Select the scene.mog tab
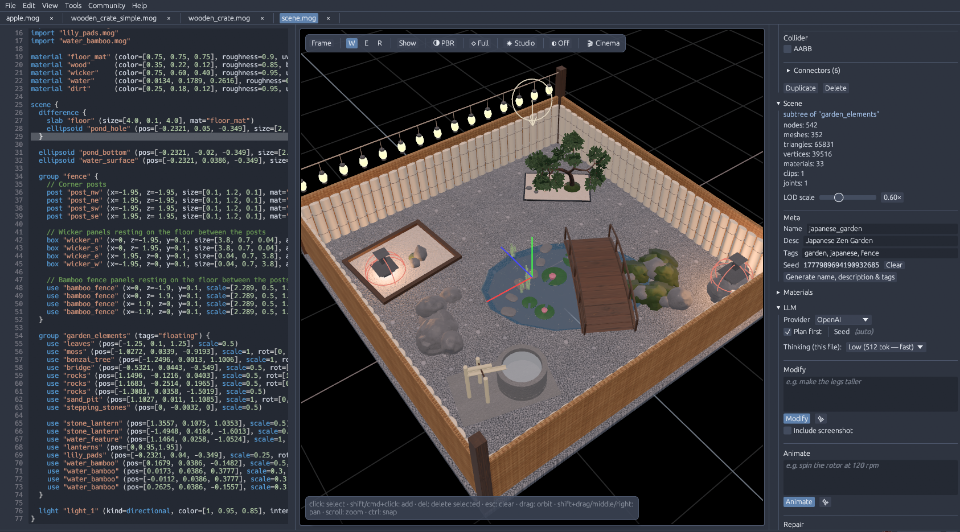The height and width of the screenshot is (532, 960). click(299, 18)
